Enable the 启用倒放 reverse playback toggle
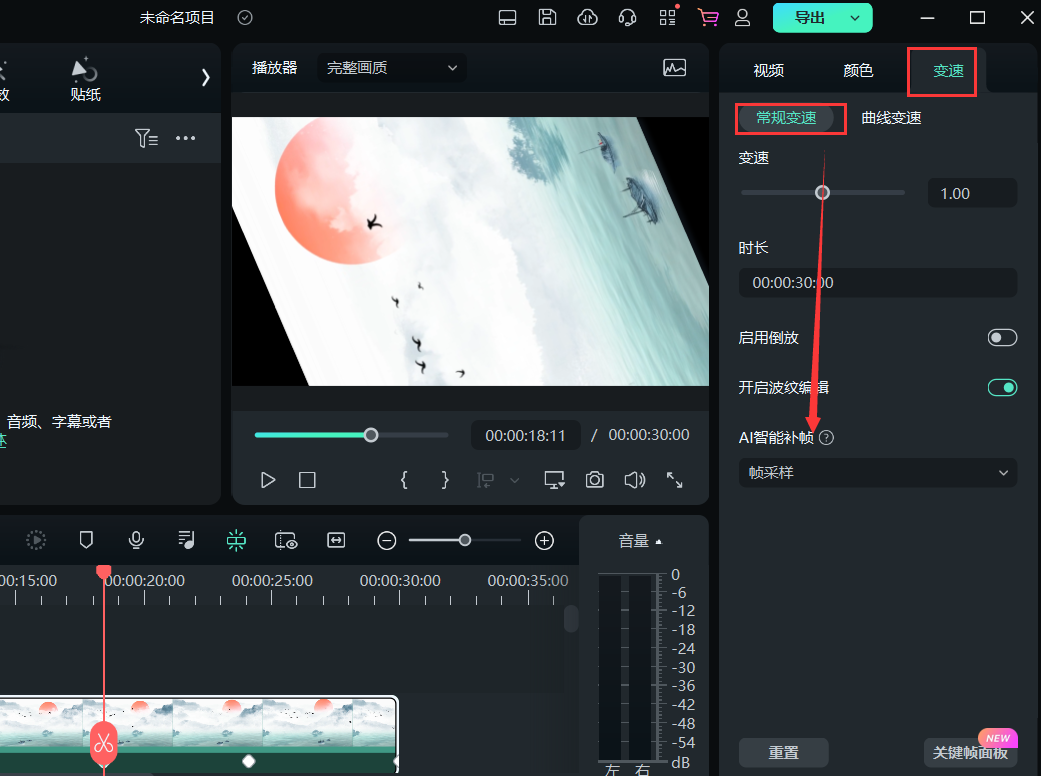The height and width of the screenshot is (776, 1041). tap(1002, 337)
